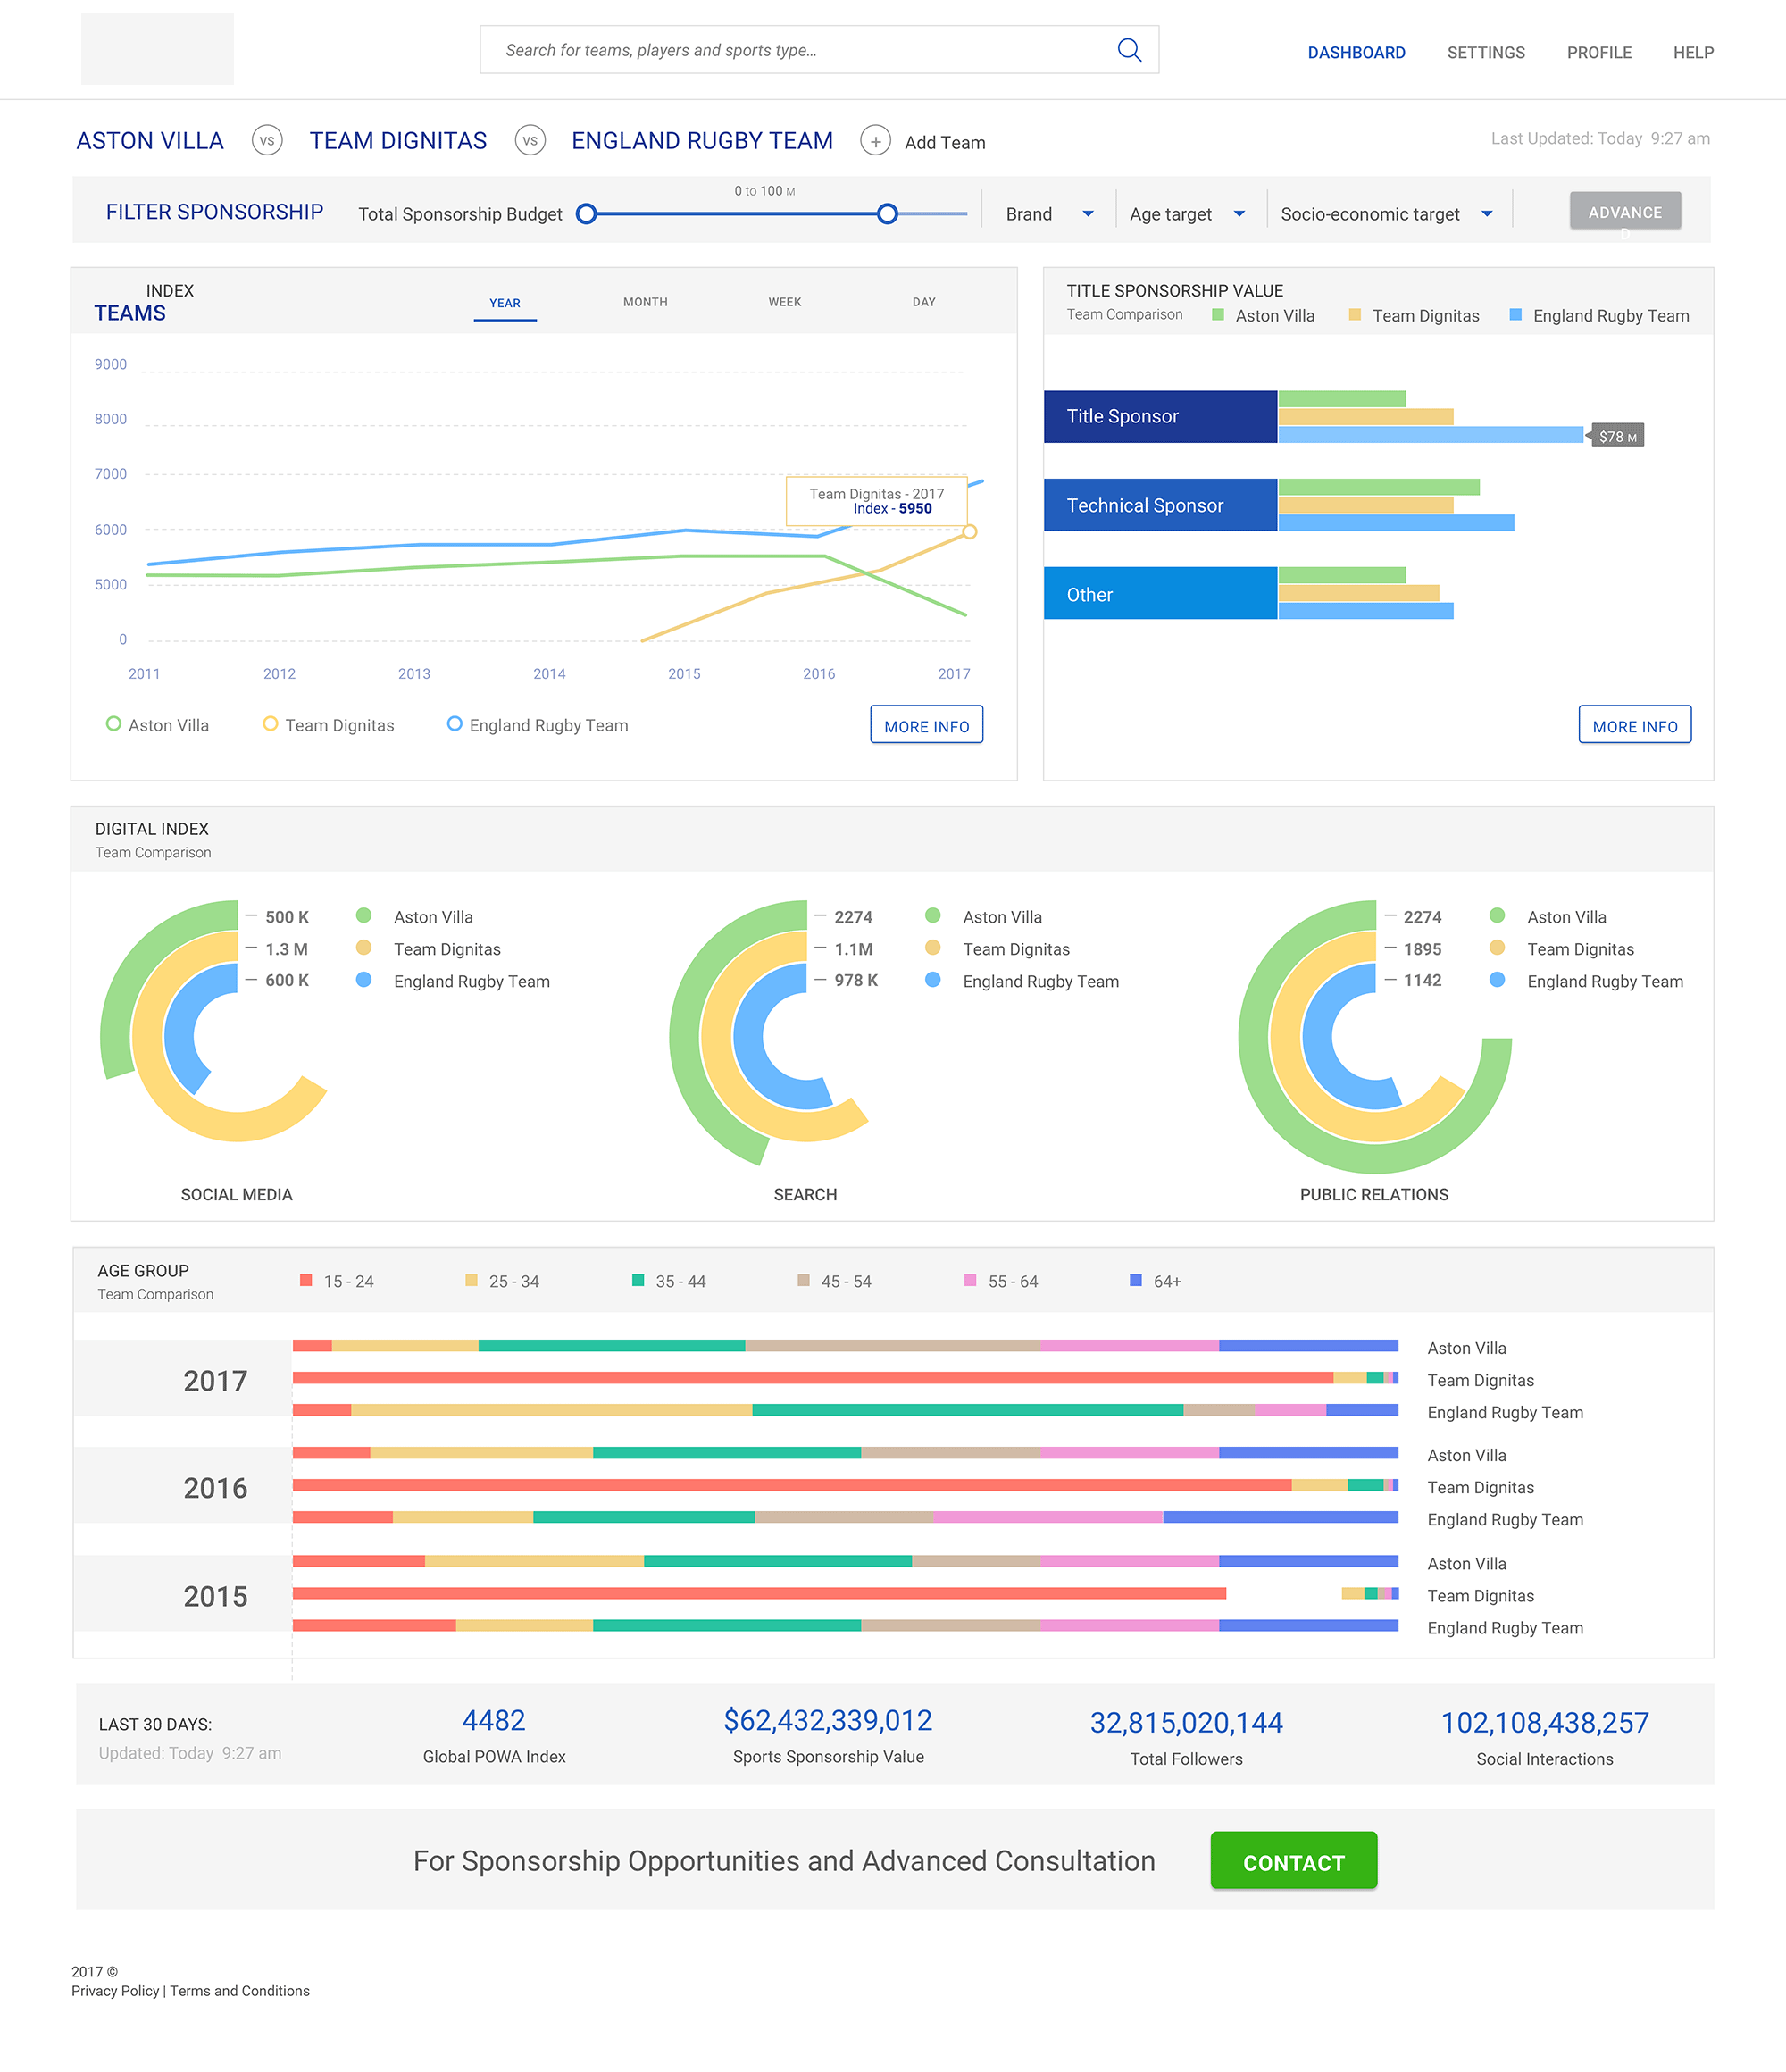Toggle the England Rugby Team swatch in sponsorship legend
The image size is (1786, 2072).
pos(1512,314)
